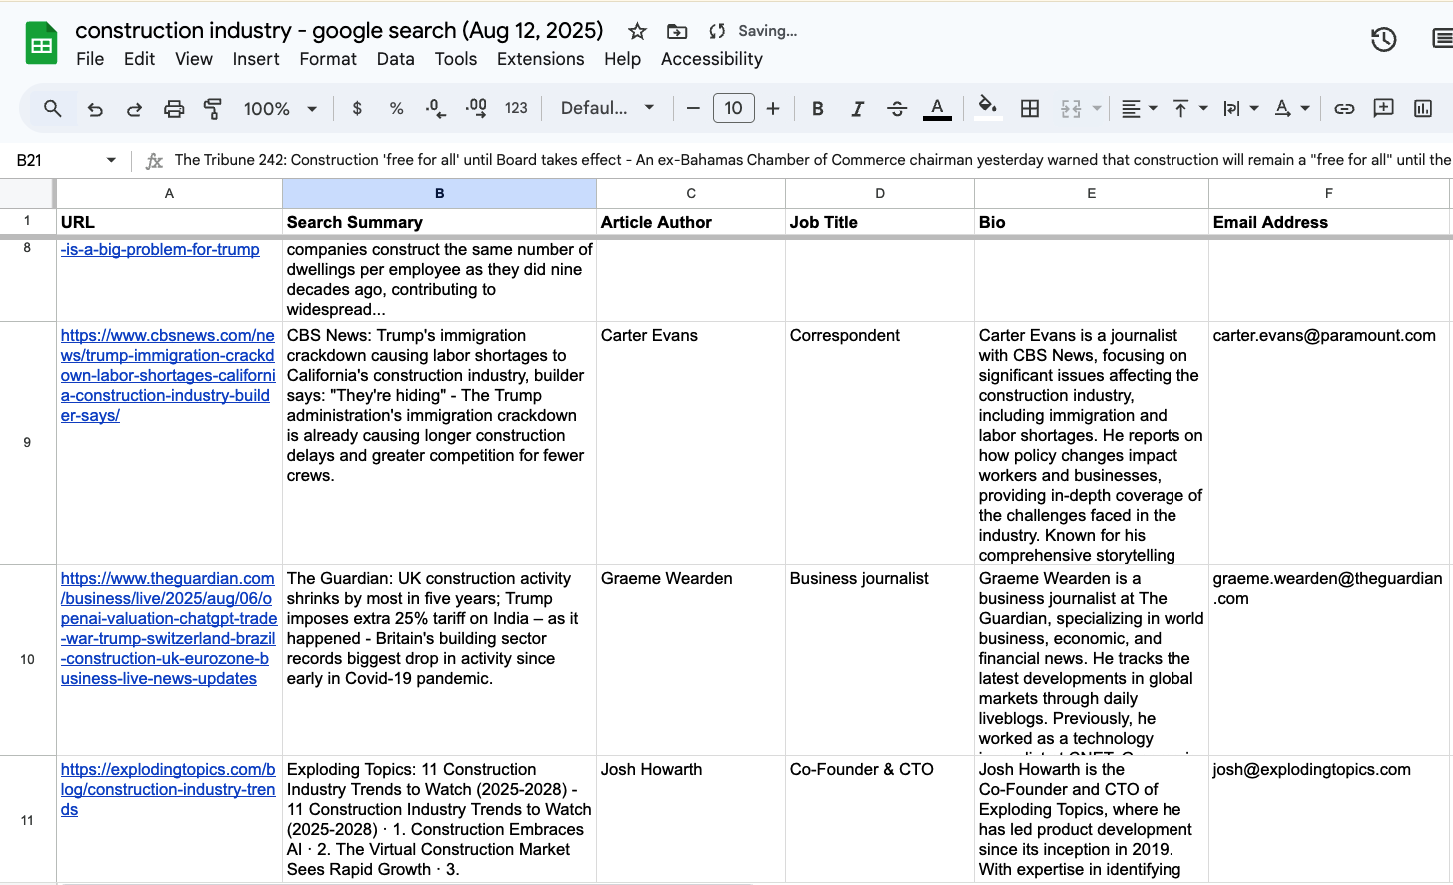Open the Data menu

396,59
